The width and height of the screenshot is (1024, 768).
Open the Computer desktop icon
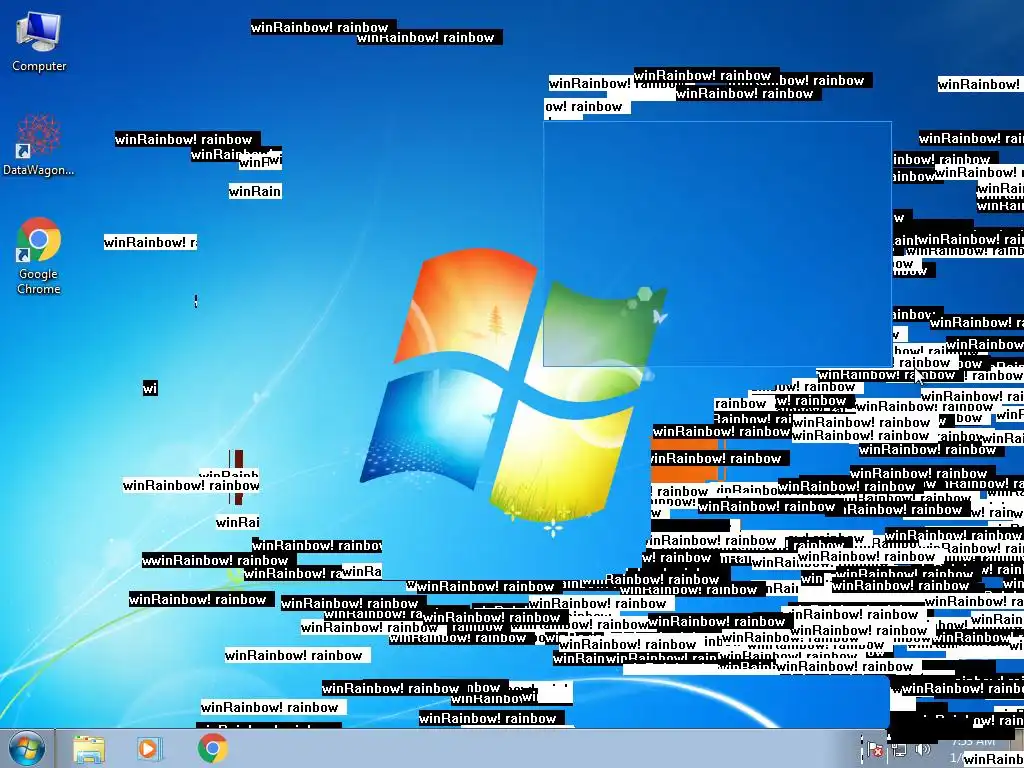(x=39, y=40)
